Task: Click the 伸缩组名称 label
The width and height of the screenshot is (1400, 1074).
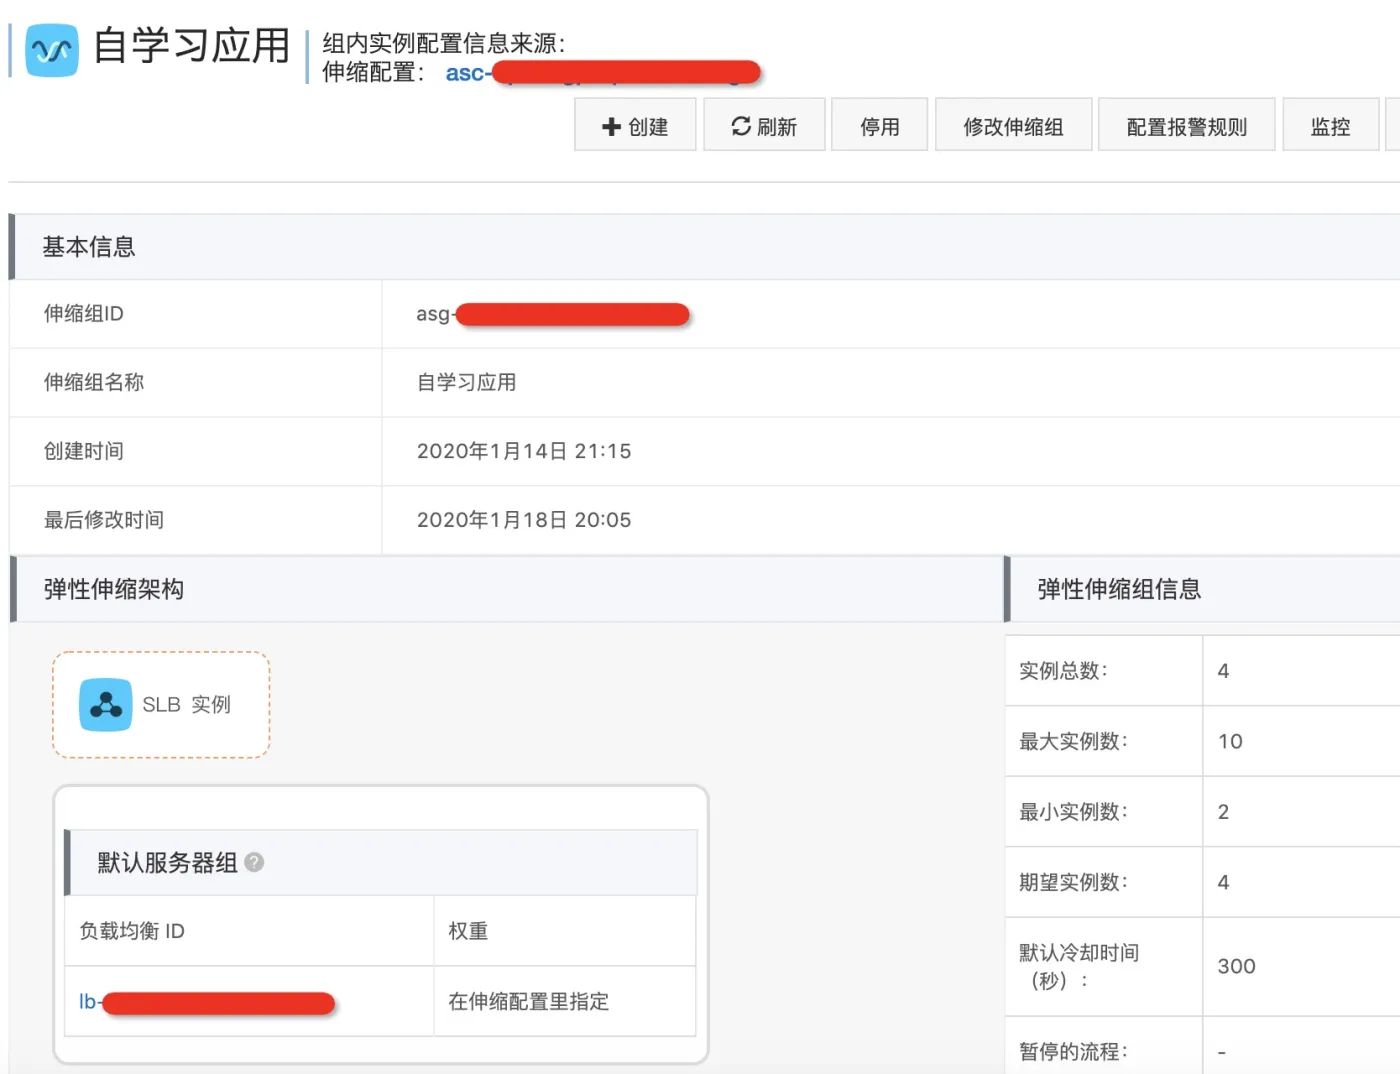Action: click(x=94, y=382)
